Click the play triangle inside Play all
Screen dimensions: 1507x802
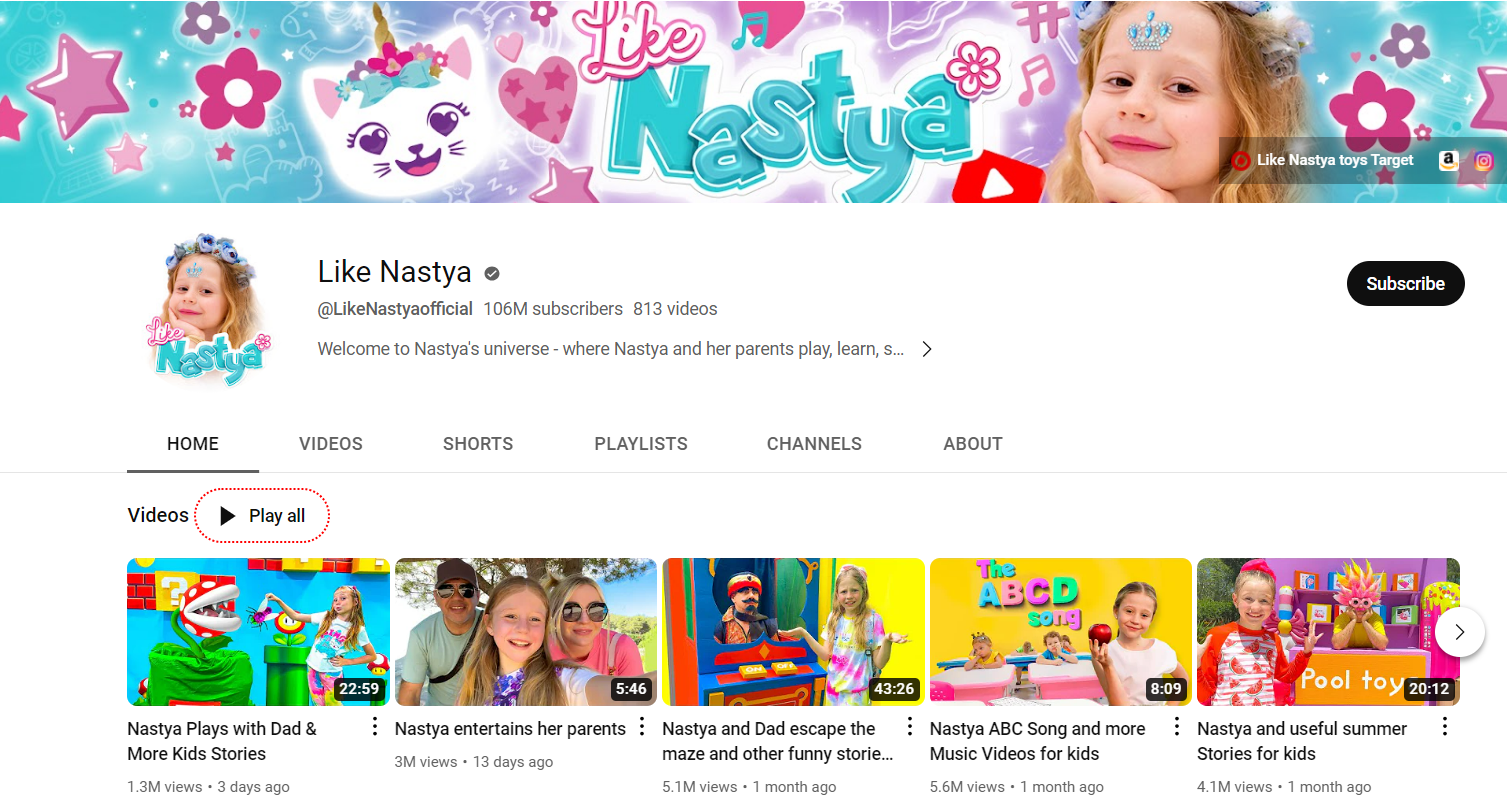[226, 515]
